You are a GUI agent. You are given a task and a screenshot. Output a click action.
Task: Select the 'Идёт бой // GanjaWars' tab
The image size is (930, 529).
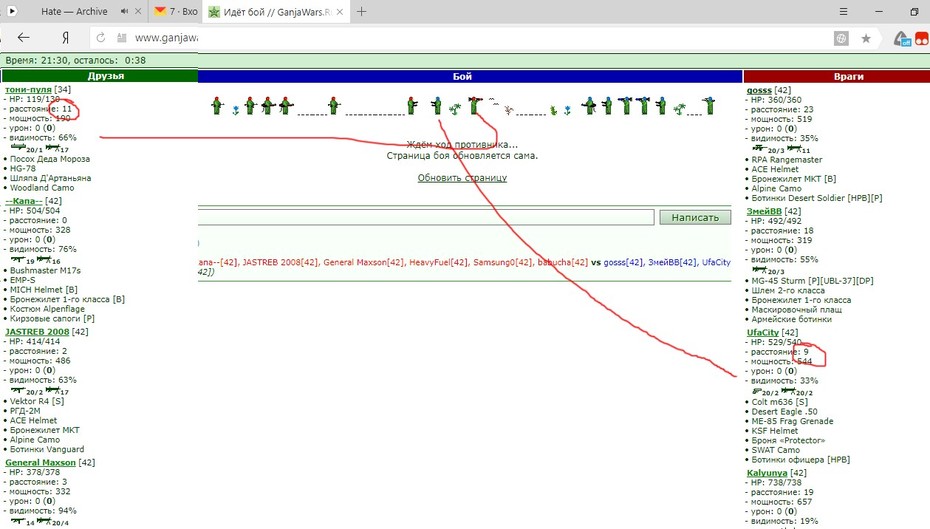pos(277,12)
